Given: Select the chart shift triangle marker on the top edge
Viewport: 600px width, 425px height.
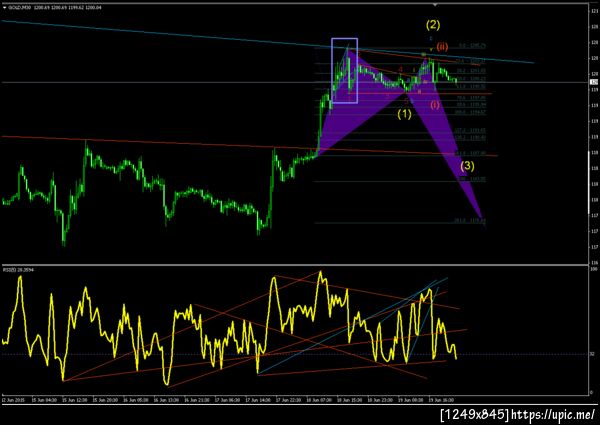Looking at the screenshot, I should [435, 5].
